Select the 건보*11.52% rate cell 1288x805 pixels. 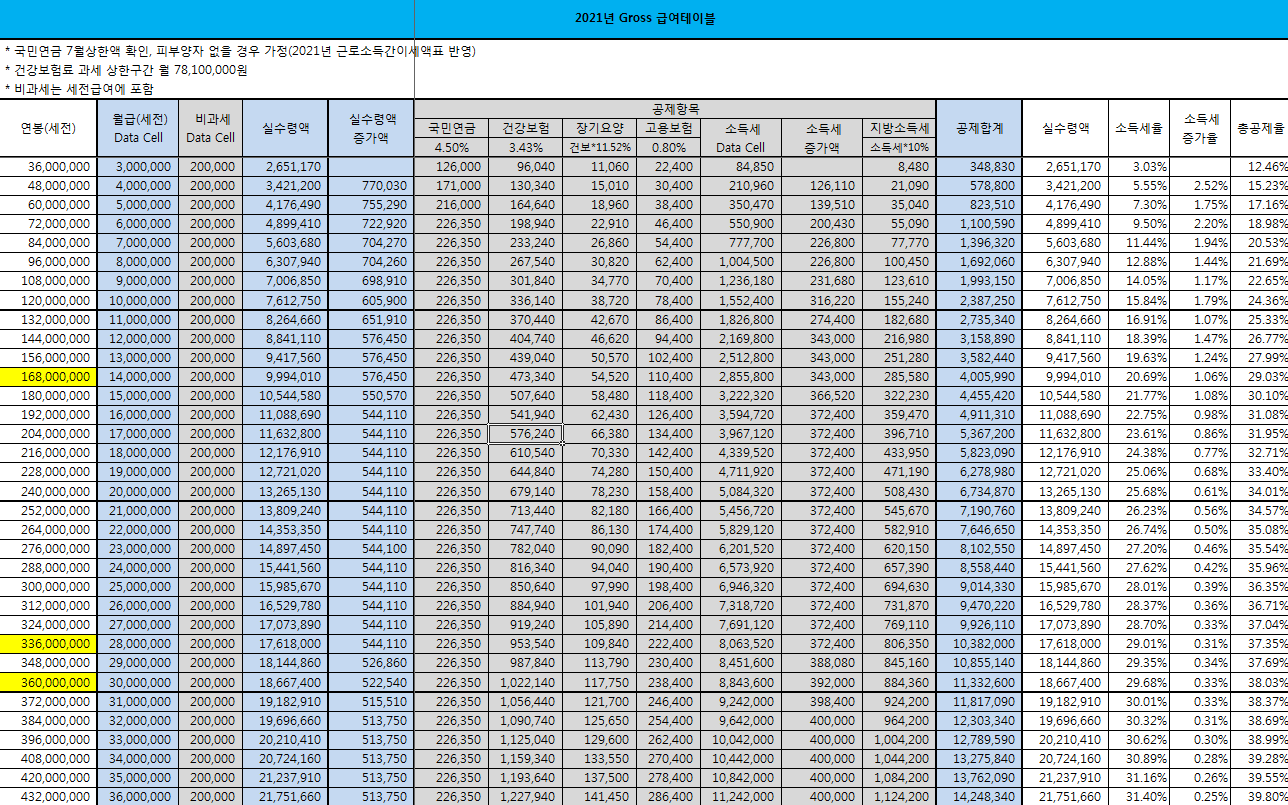point(600,147)
